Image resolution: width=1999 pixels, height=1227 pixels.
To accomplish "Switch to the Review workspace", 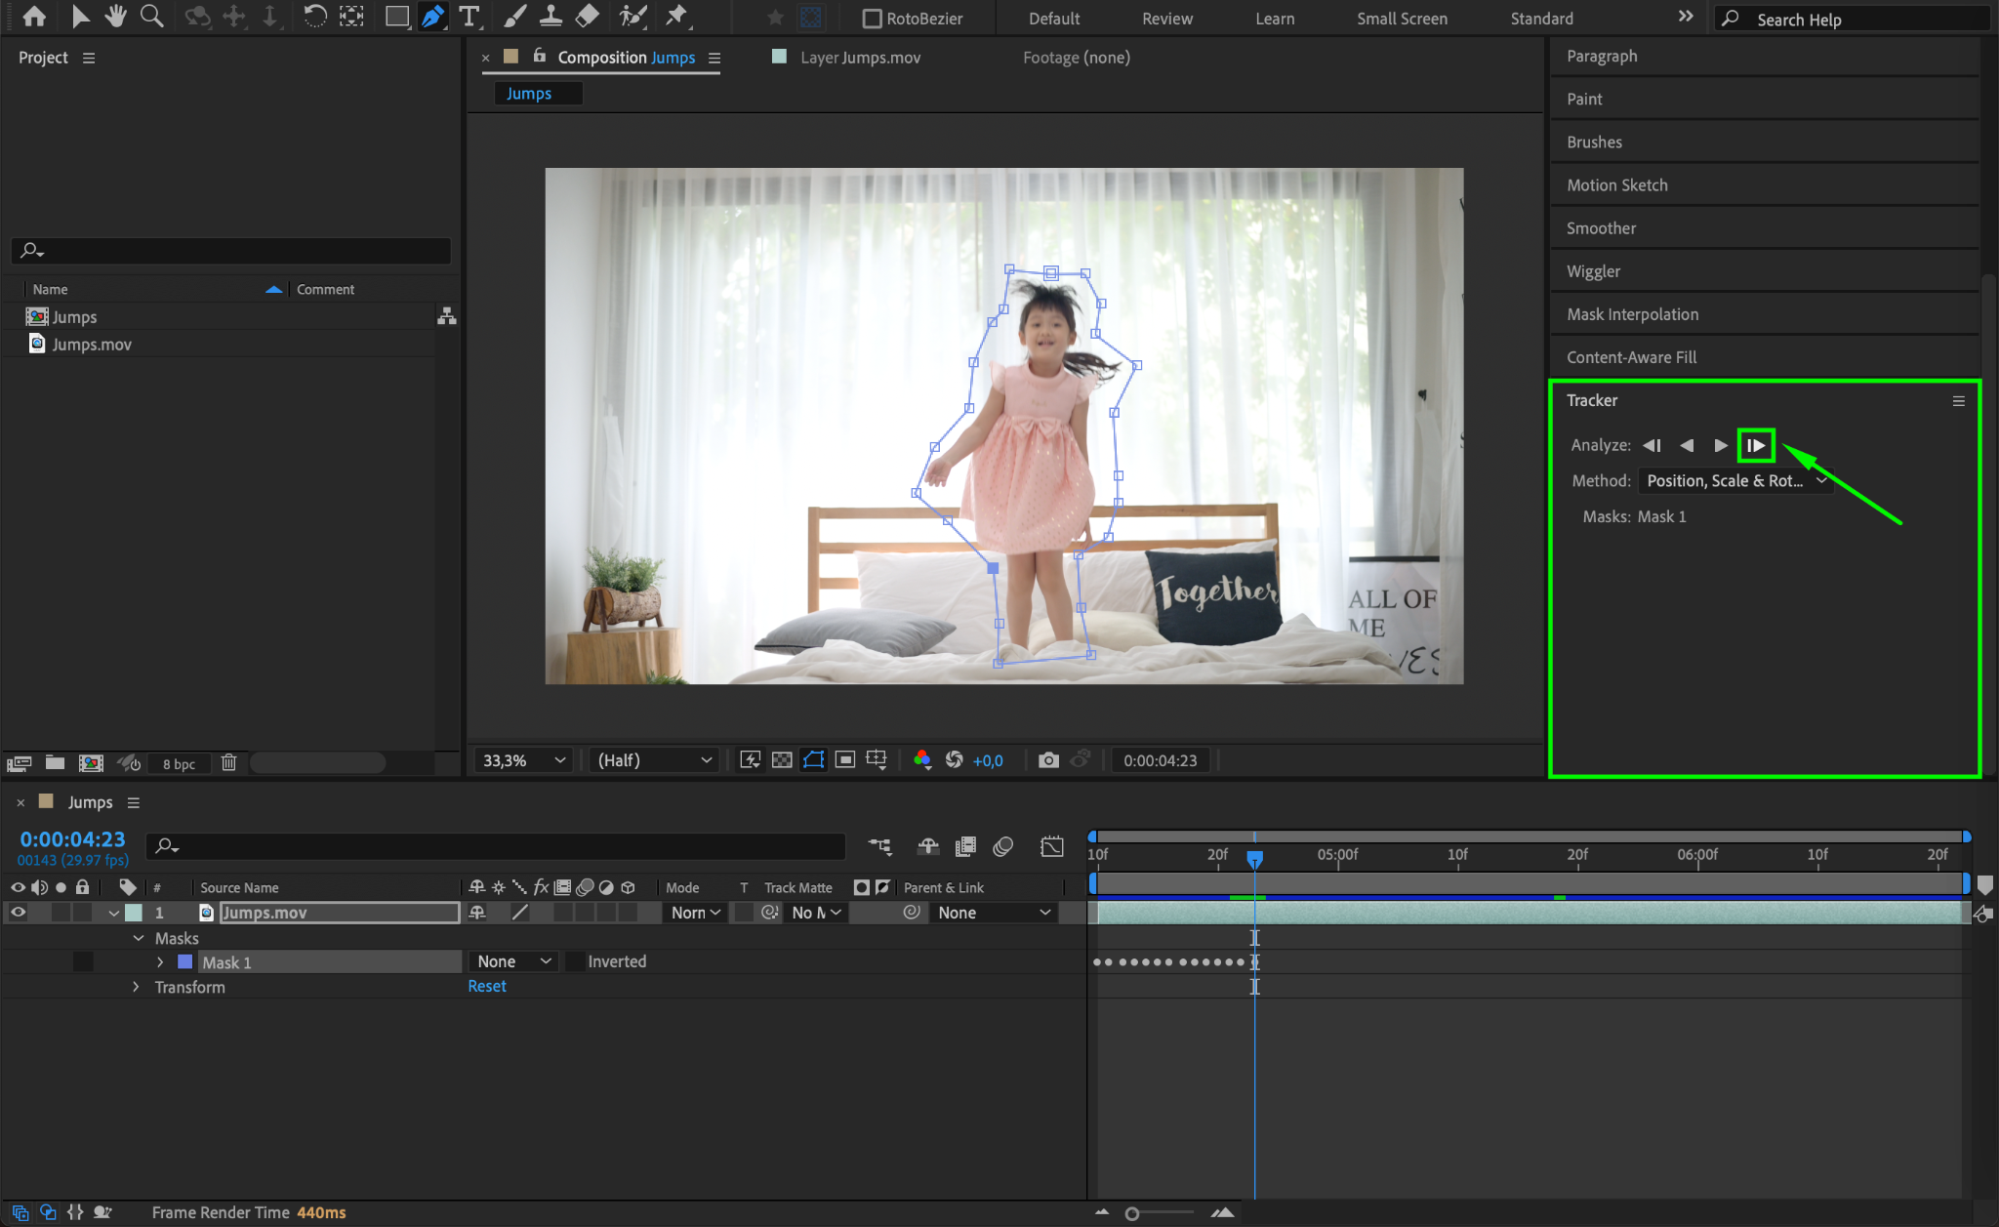I will click(x=1167, y=19).
